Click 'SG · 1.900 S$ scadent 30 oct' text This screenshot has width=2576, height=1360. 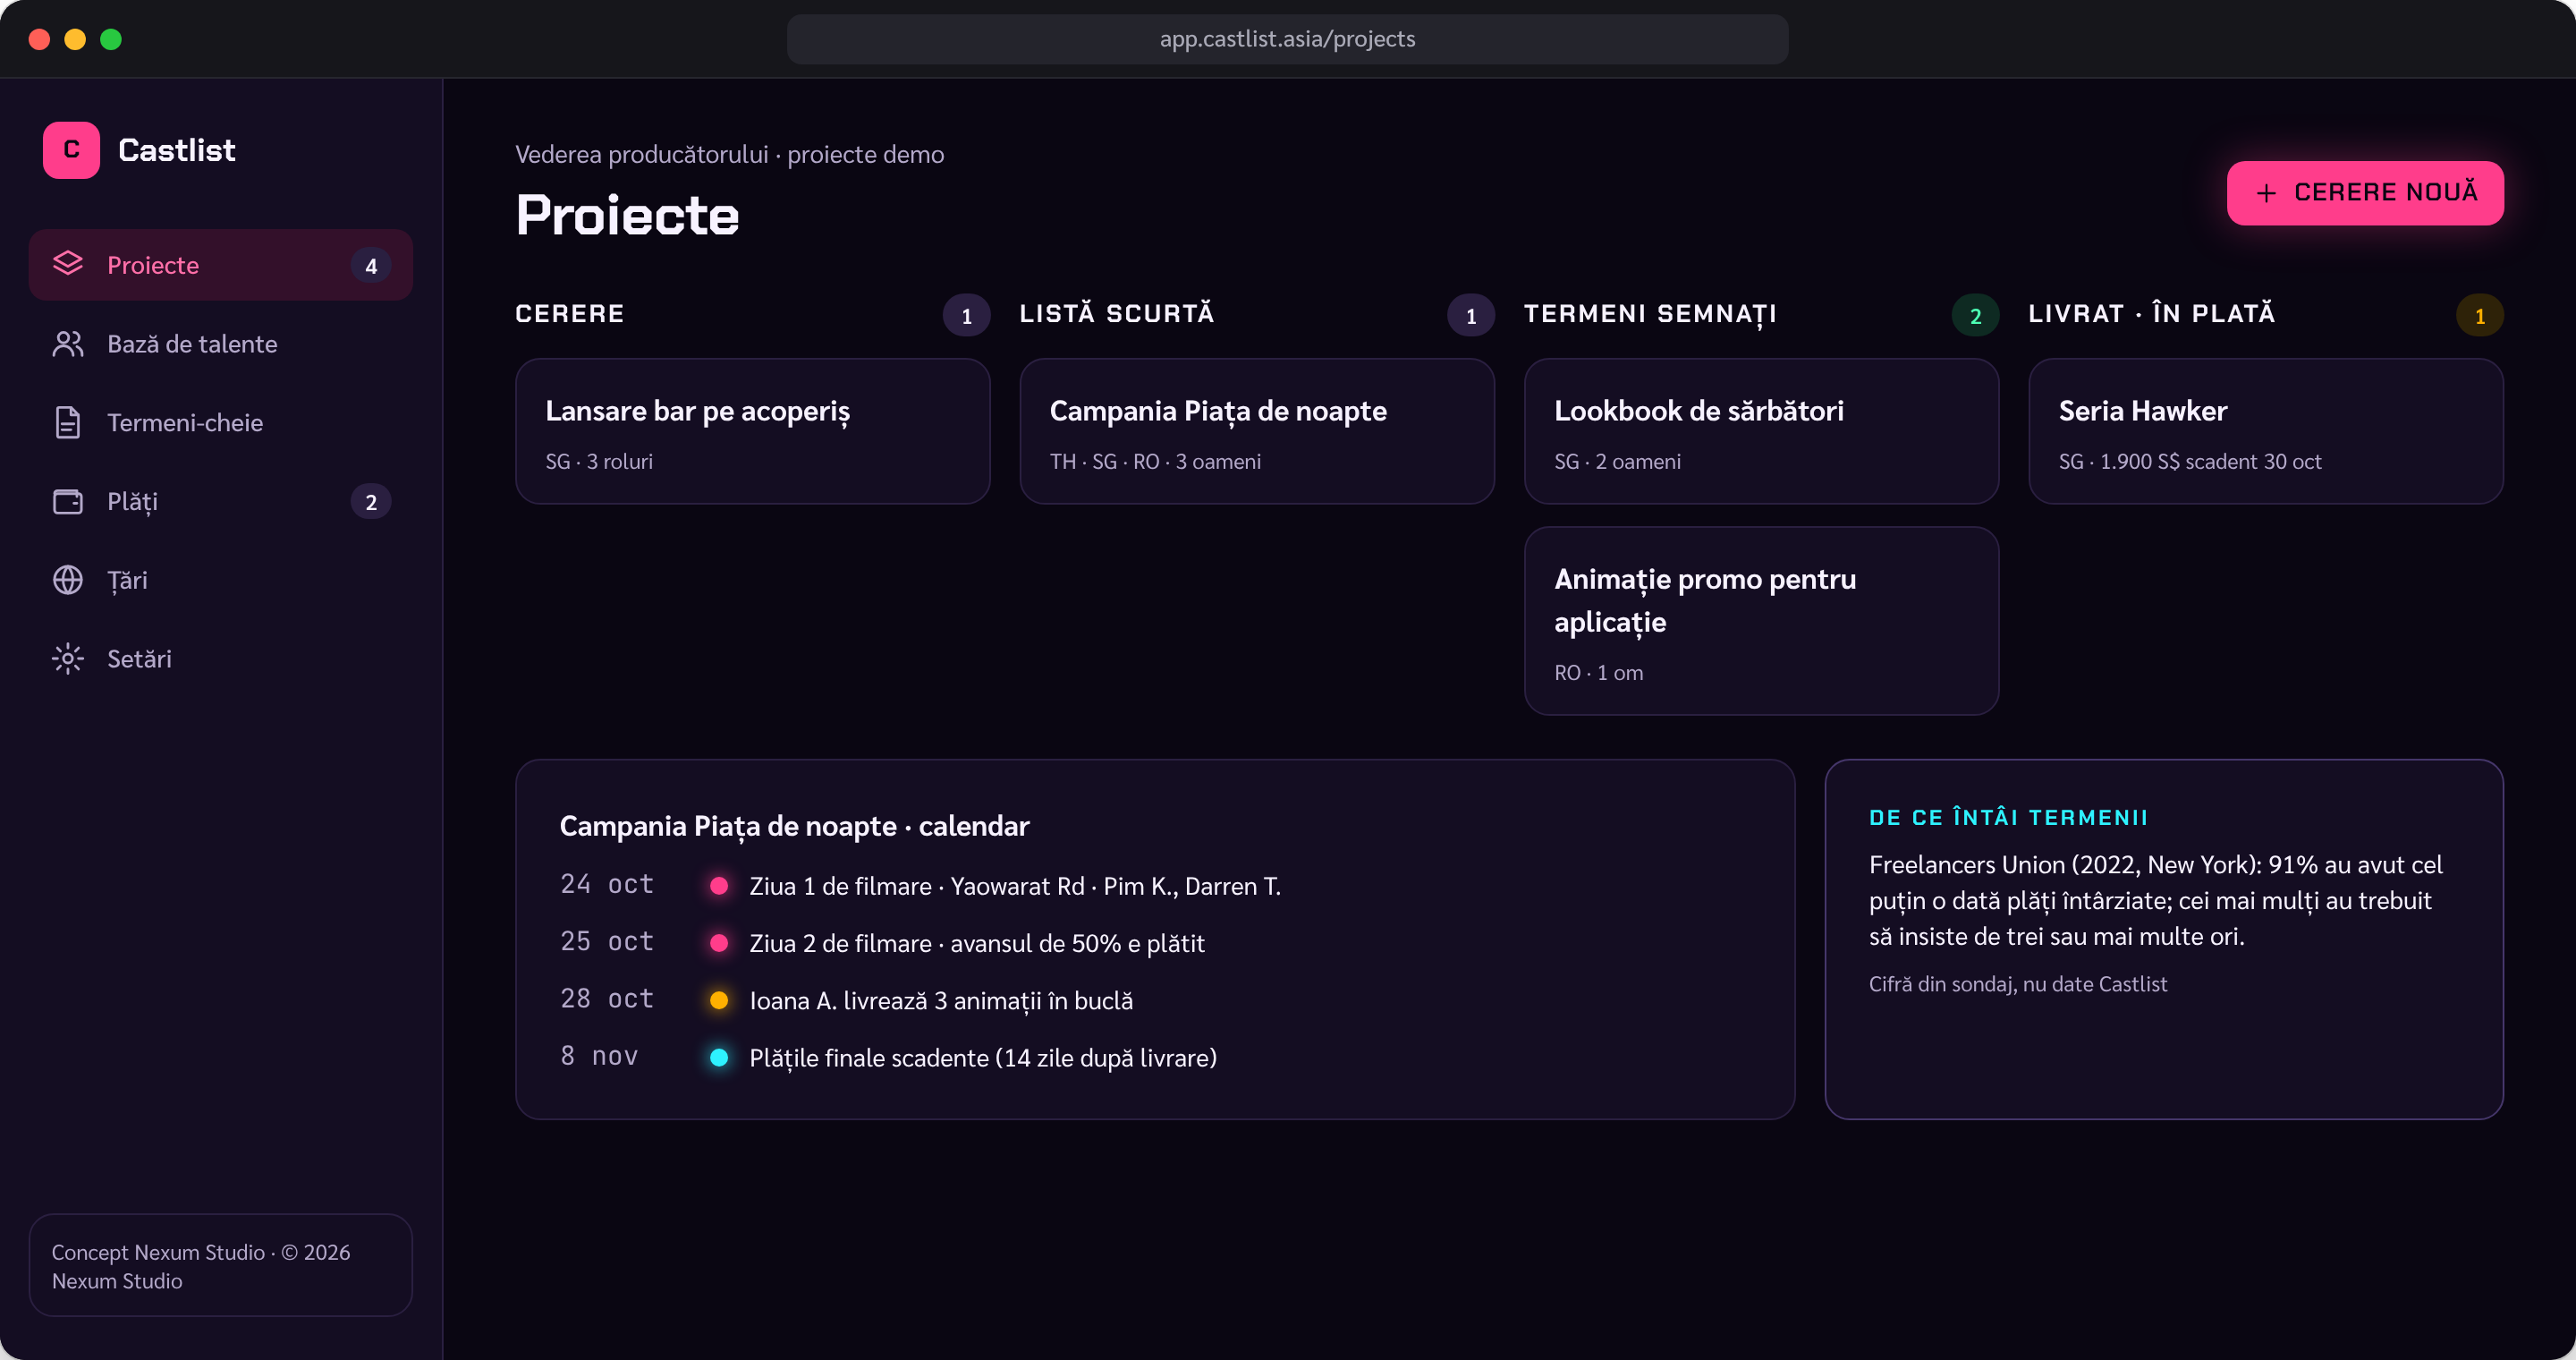(2190, 461)
